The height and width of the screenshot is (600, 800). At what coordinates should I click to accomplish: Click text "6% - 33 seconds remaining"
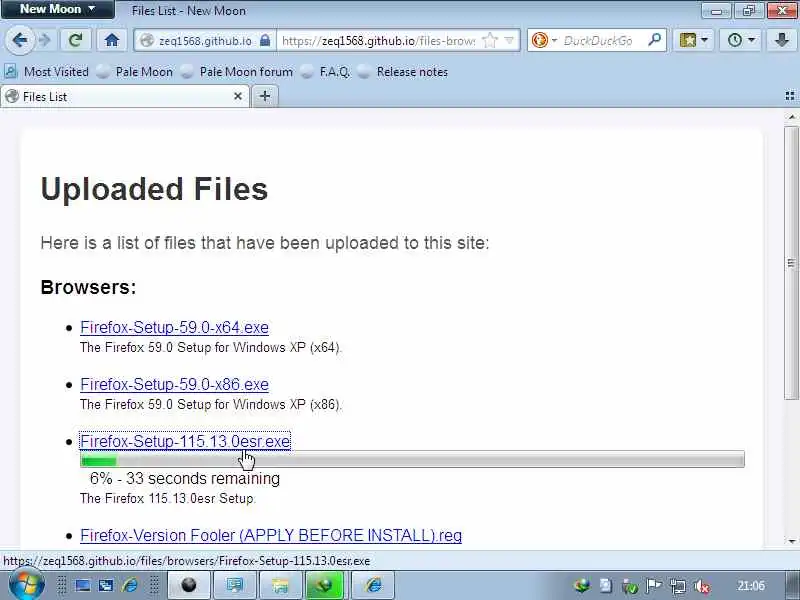(x=185, y=479)
